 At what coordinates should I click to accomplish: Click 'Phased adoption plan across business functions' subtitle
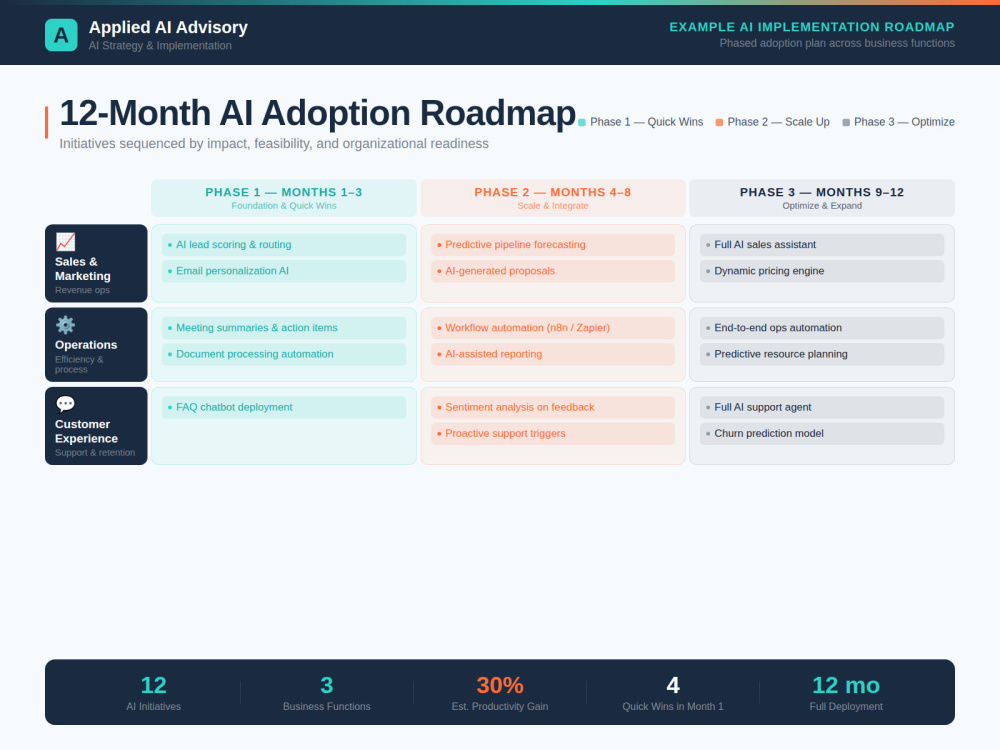[837, 43]
